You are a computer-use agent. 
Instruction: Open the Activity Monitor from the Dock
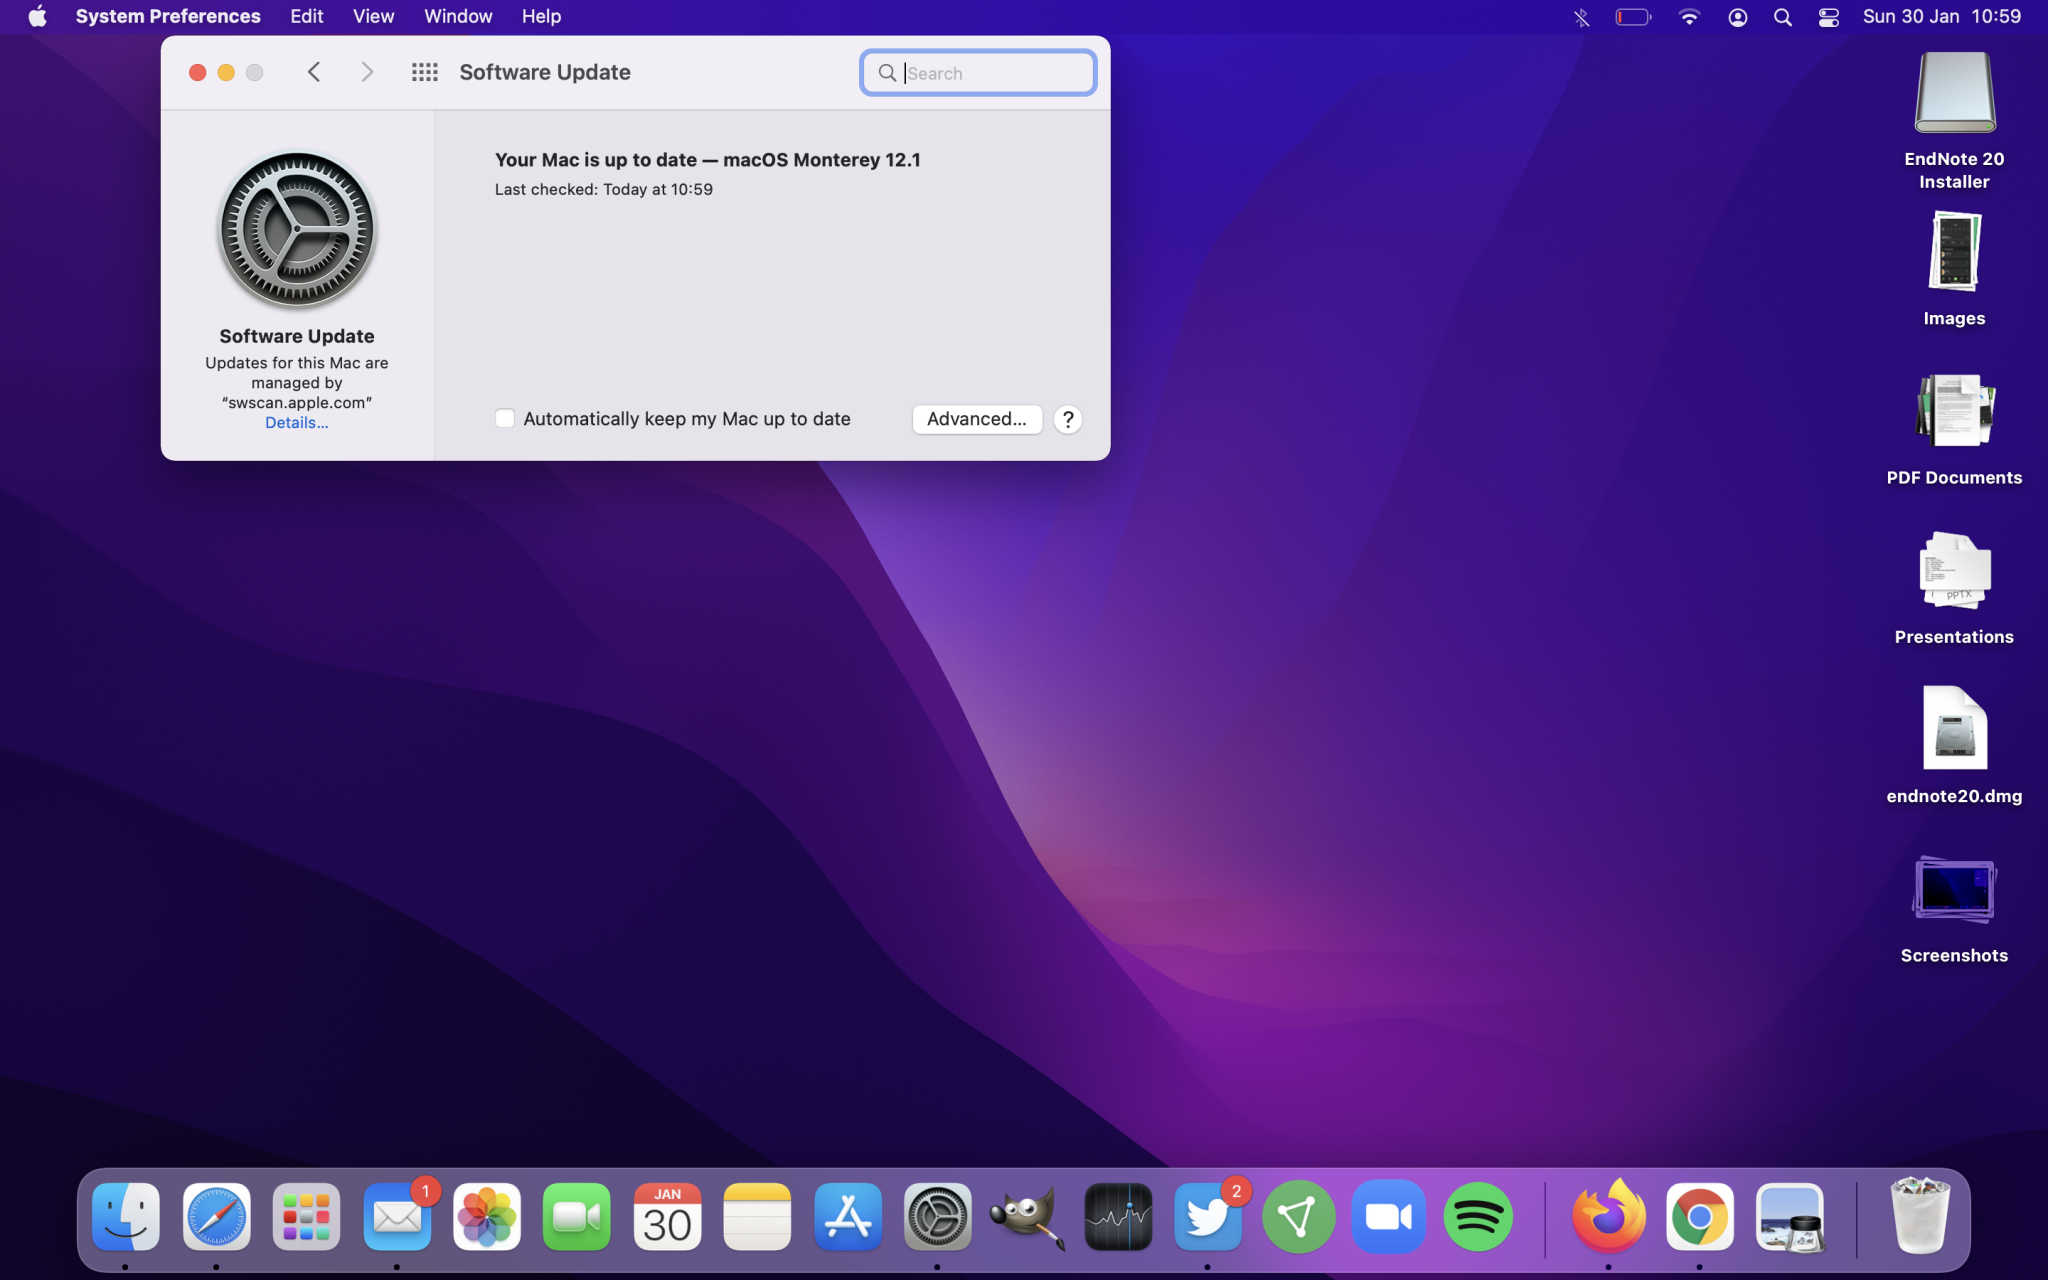pos(1117,1216)
